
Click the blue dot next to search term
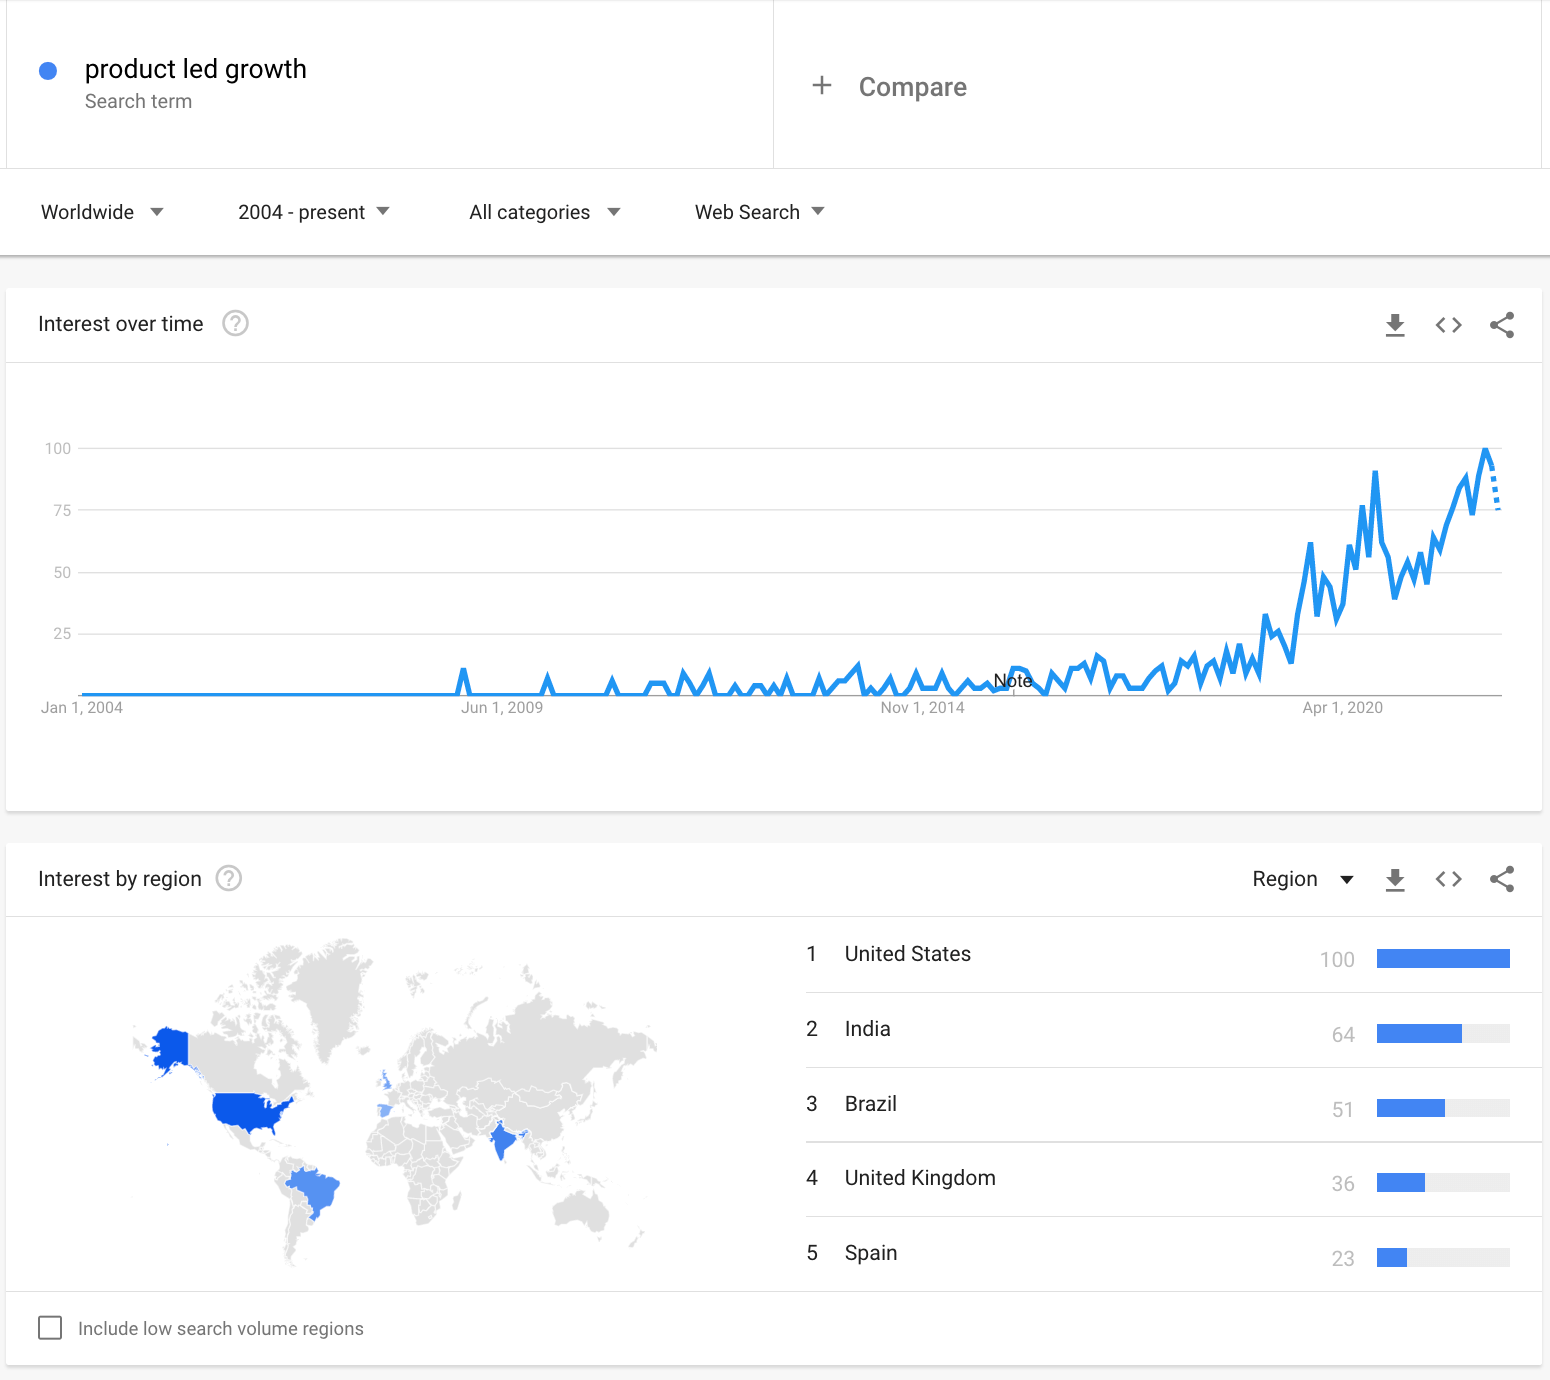[x=48, y=71]
